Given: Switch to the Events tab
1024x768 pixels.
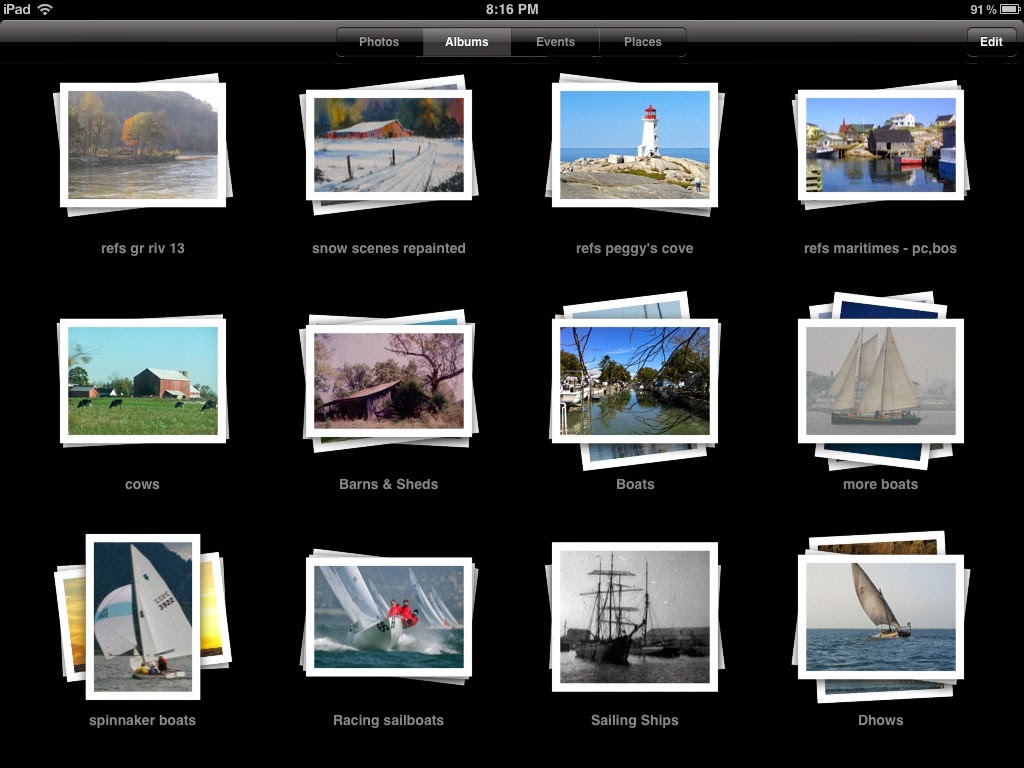Looking at the screenshot, I should coord(555,42).
